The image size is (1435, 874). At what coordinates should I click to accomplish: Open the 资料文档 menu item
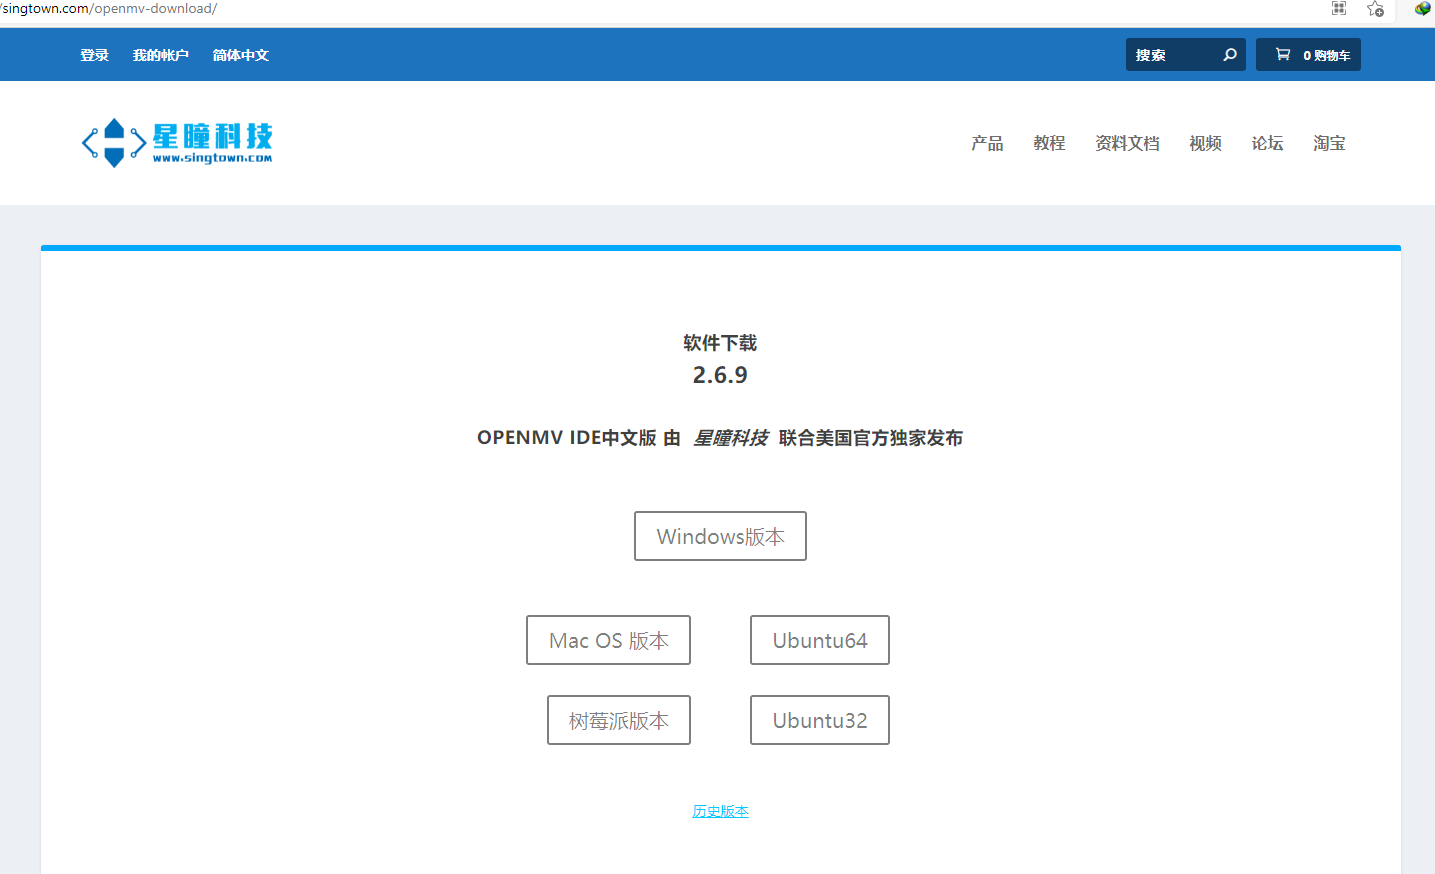pyautogui.click(x=1127, y=143)
